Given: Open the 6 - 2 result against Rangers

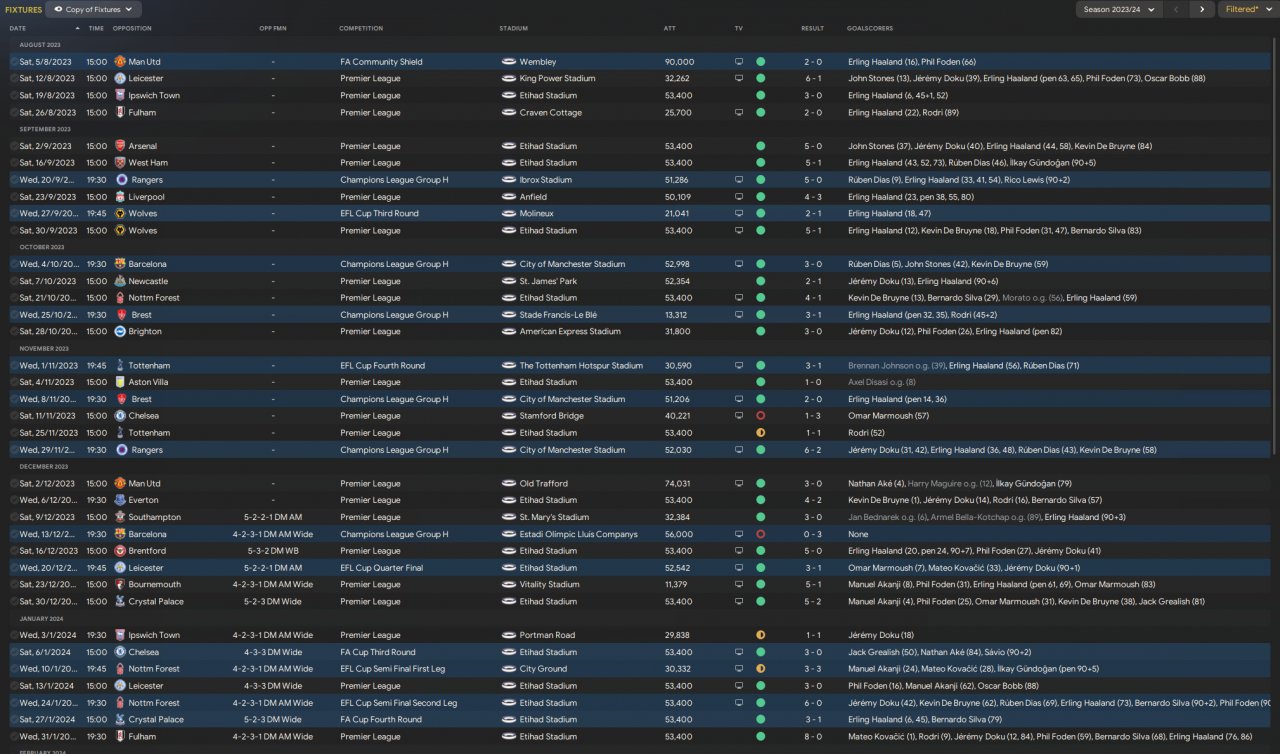Looking at the screenshot, I should point(813,450).
